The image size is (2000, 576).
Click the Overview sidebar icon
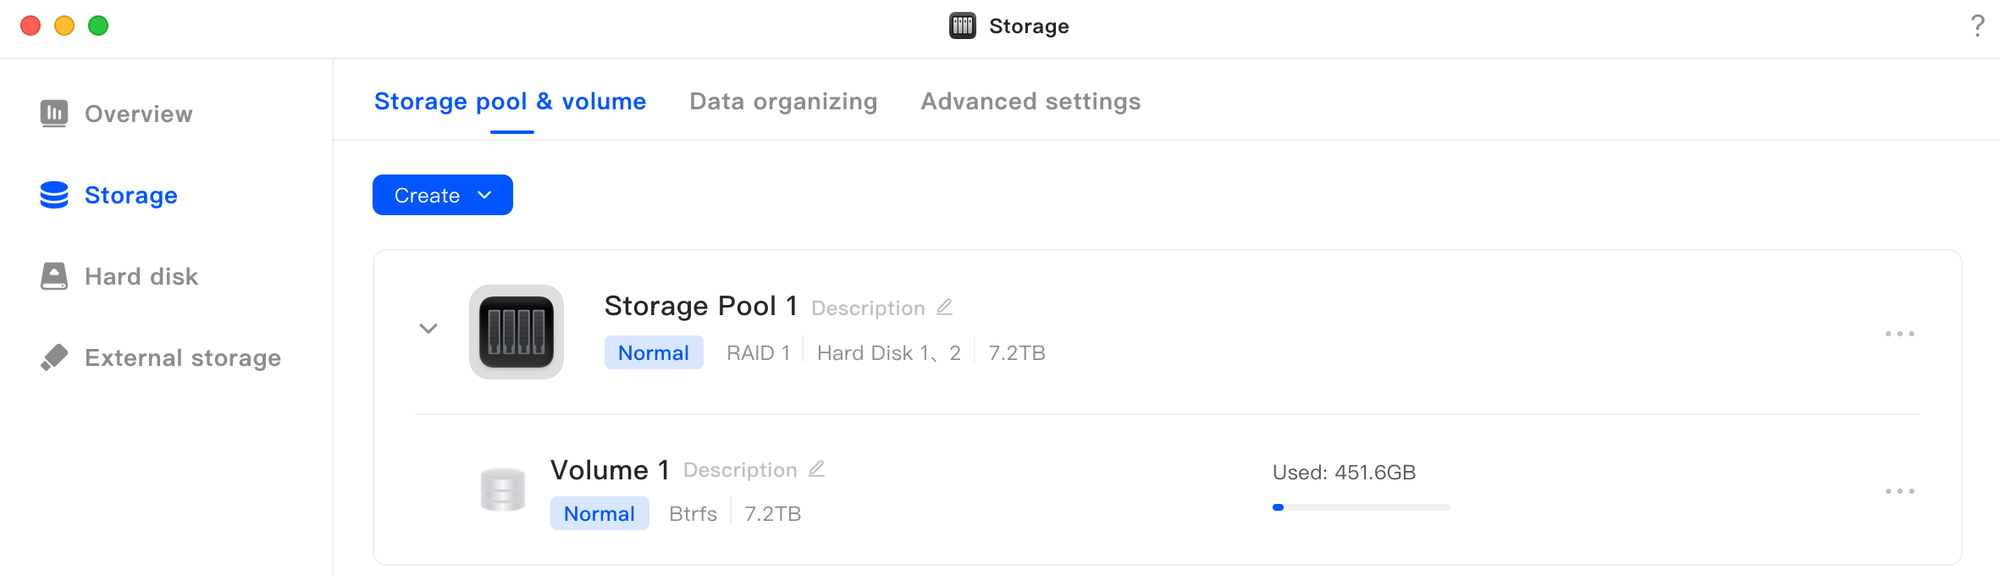(x=54, y=114)
